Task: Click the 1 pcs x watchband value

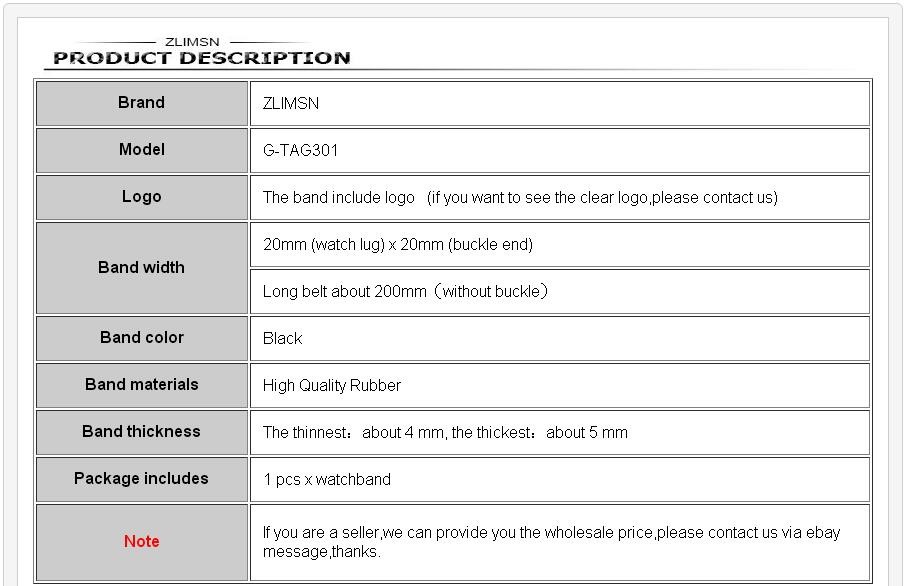Action: coord(327,480)
